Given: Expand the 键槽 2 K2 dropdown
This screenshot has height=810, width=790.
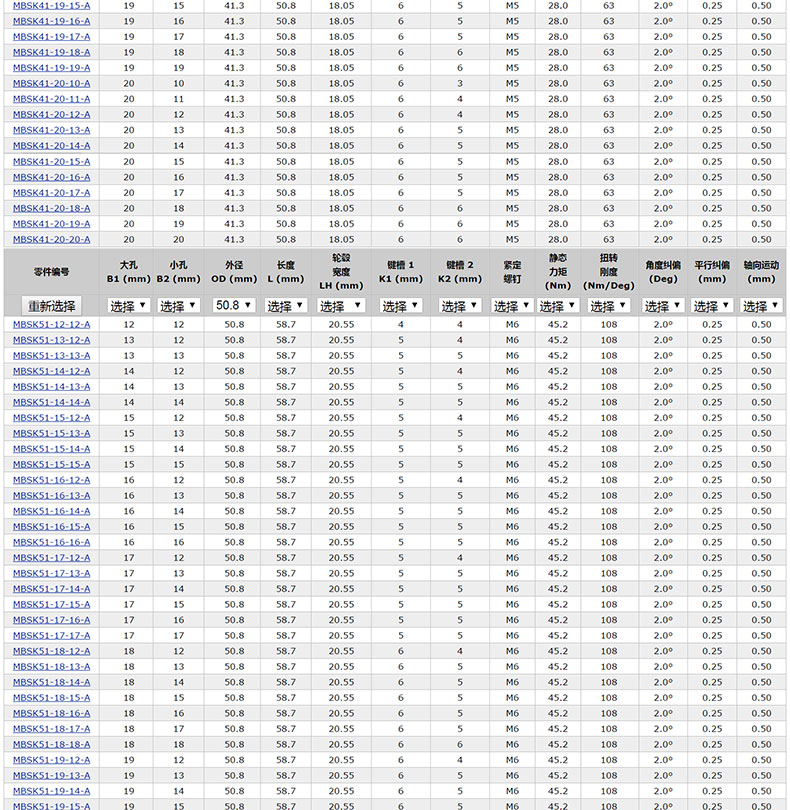Looking at the screenshot, I should (460, 306).
